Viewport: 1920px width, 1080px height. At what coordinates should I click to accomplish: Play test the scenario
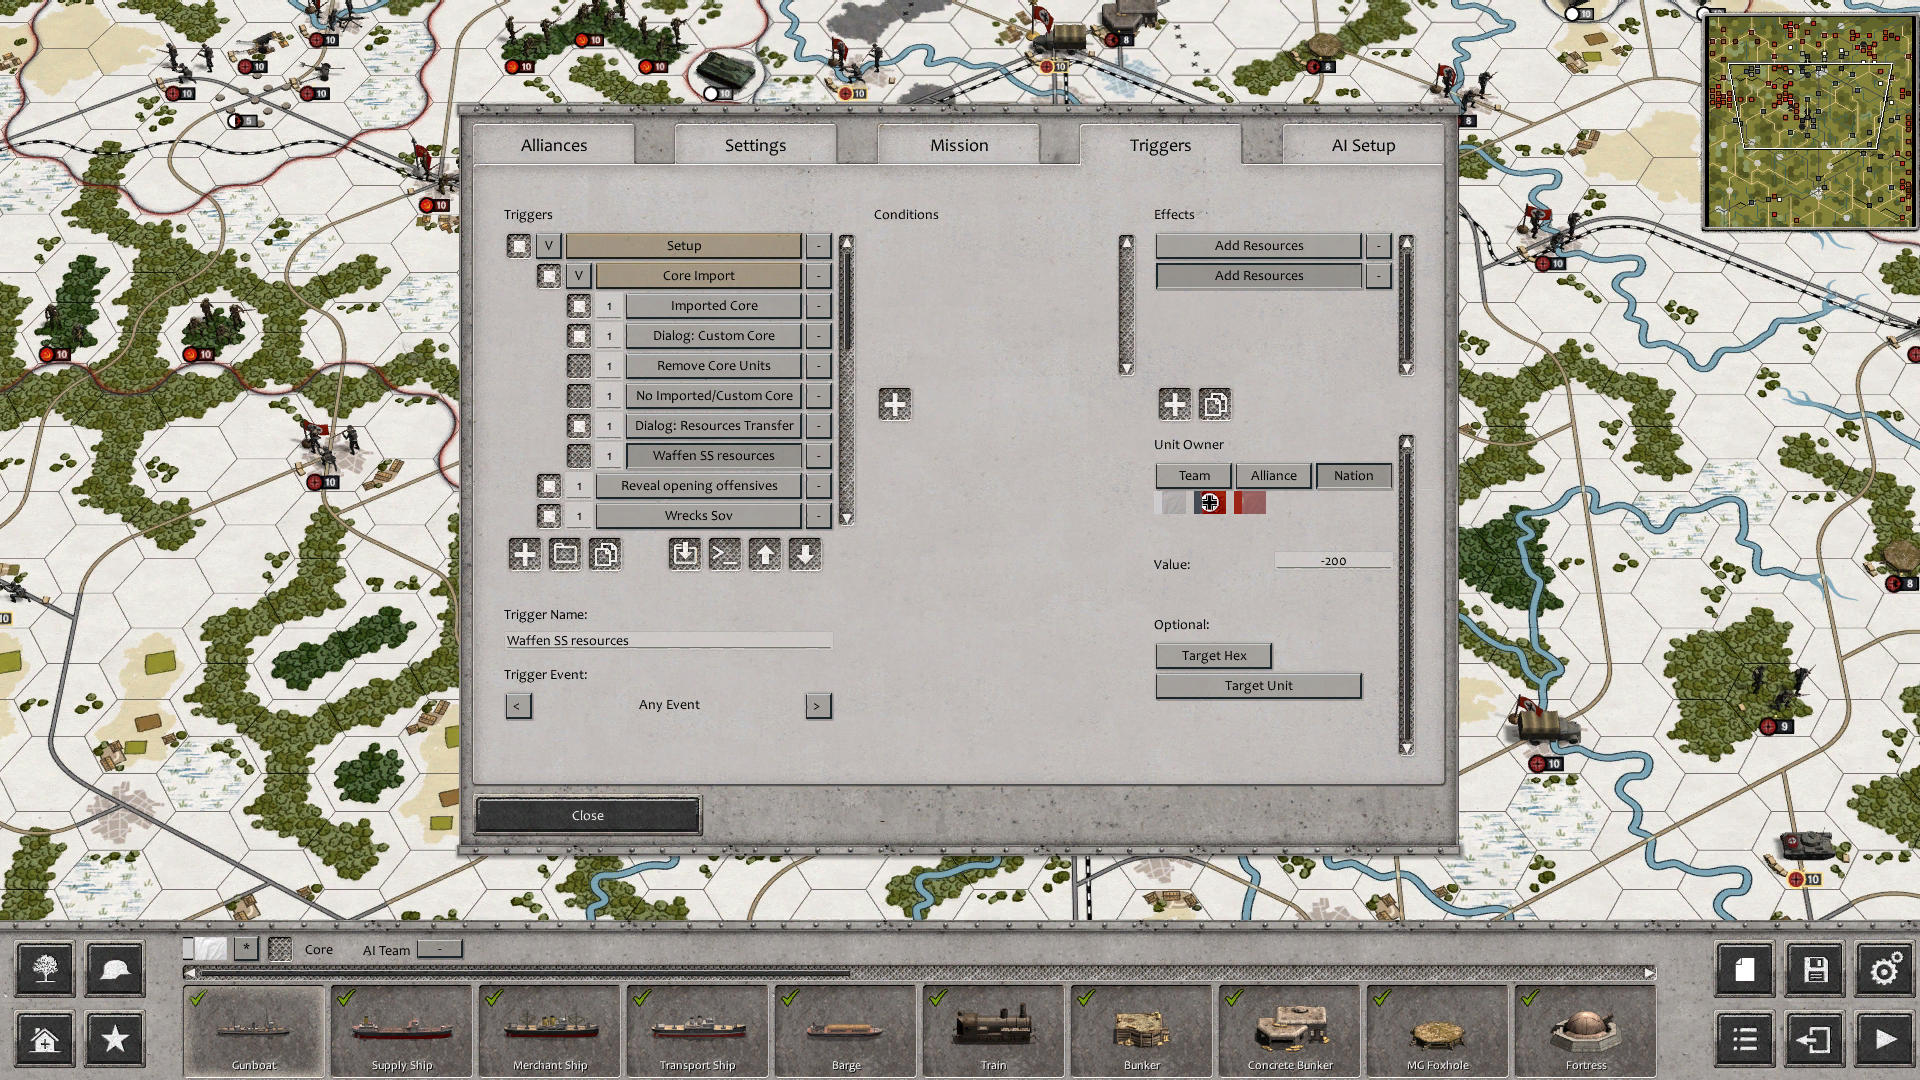1885,1039
